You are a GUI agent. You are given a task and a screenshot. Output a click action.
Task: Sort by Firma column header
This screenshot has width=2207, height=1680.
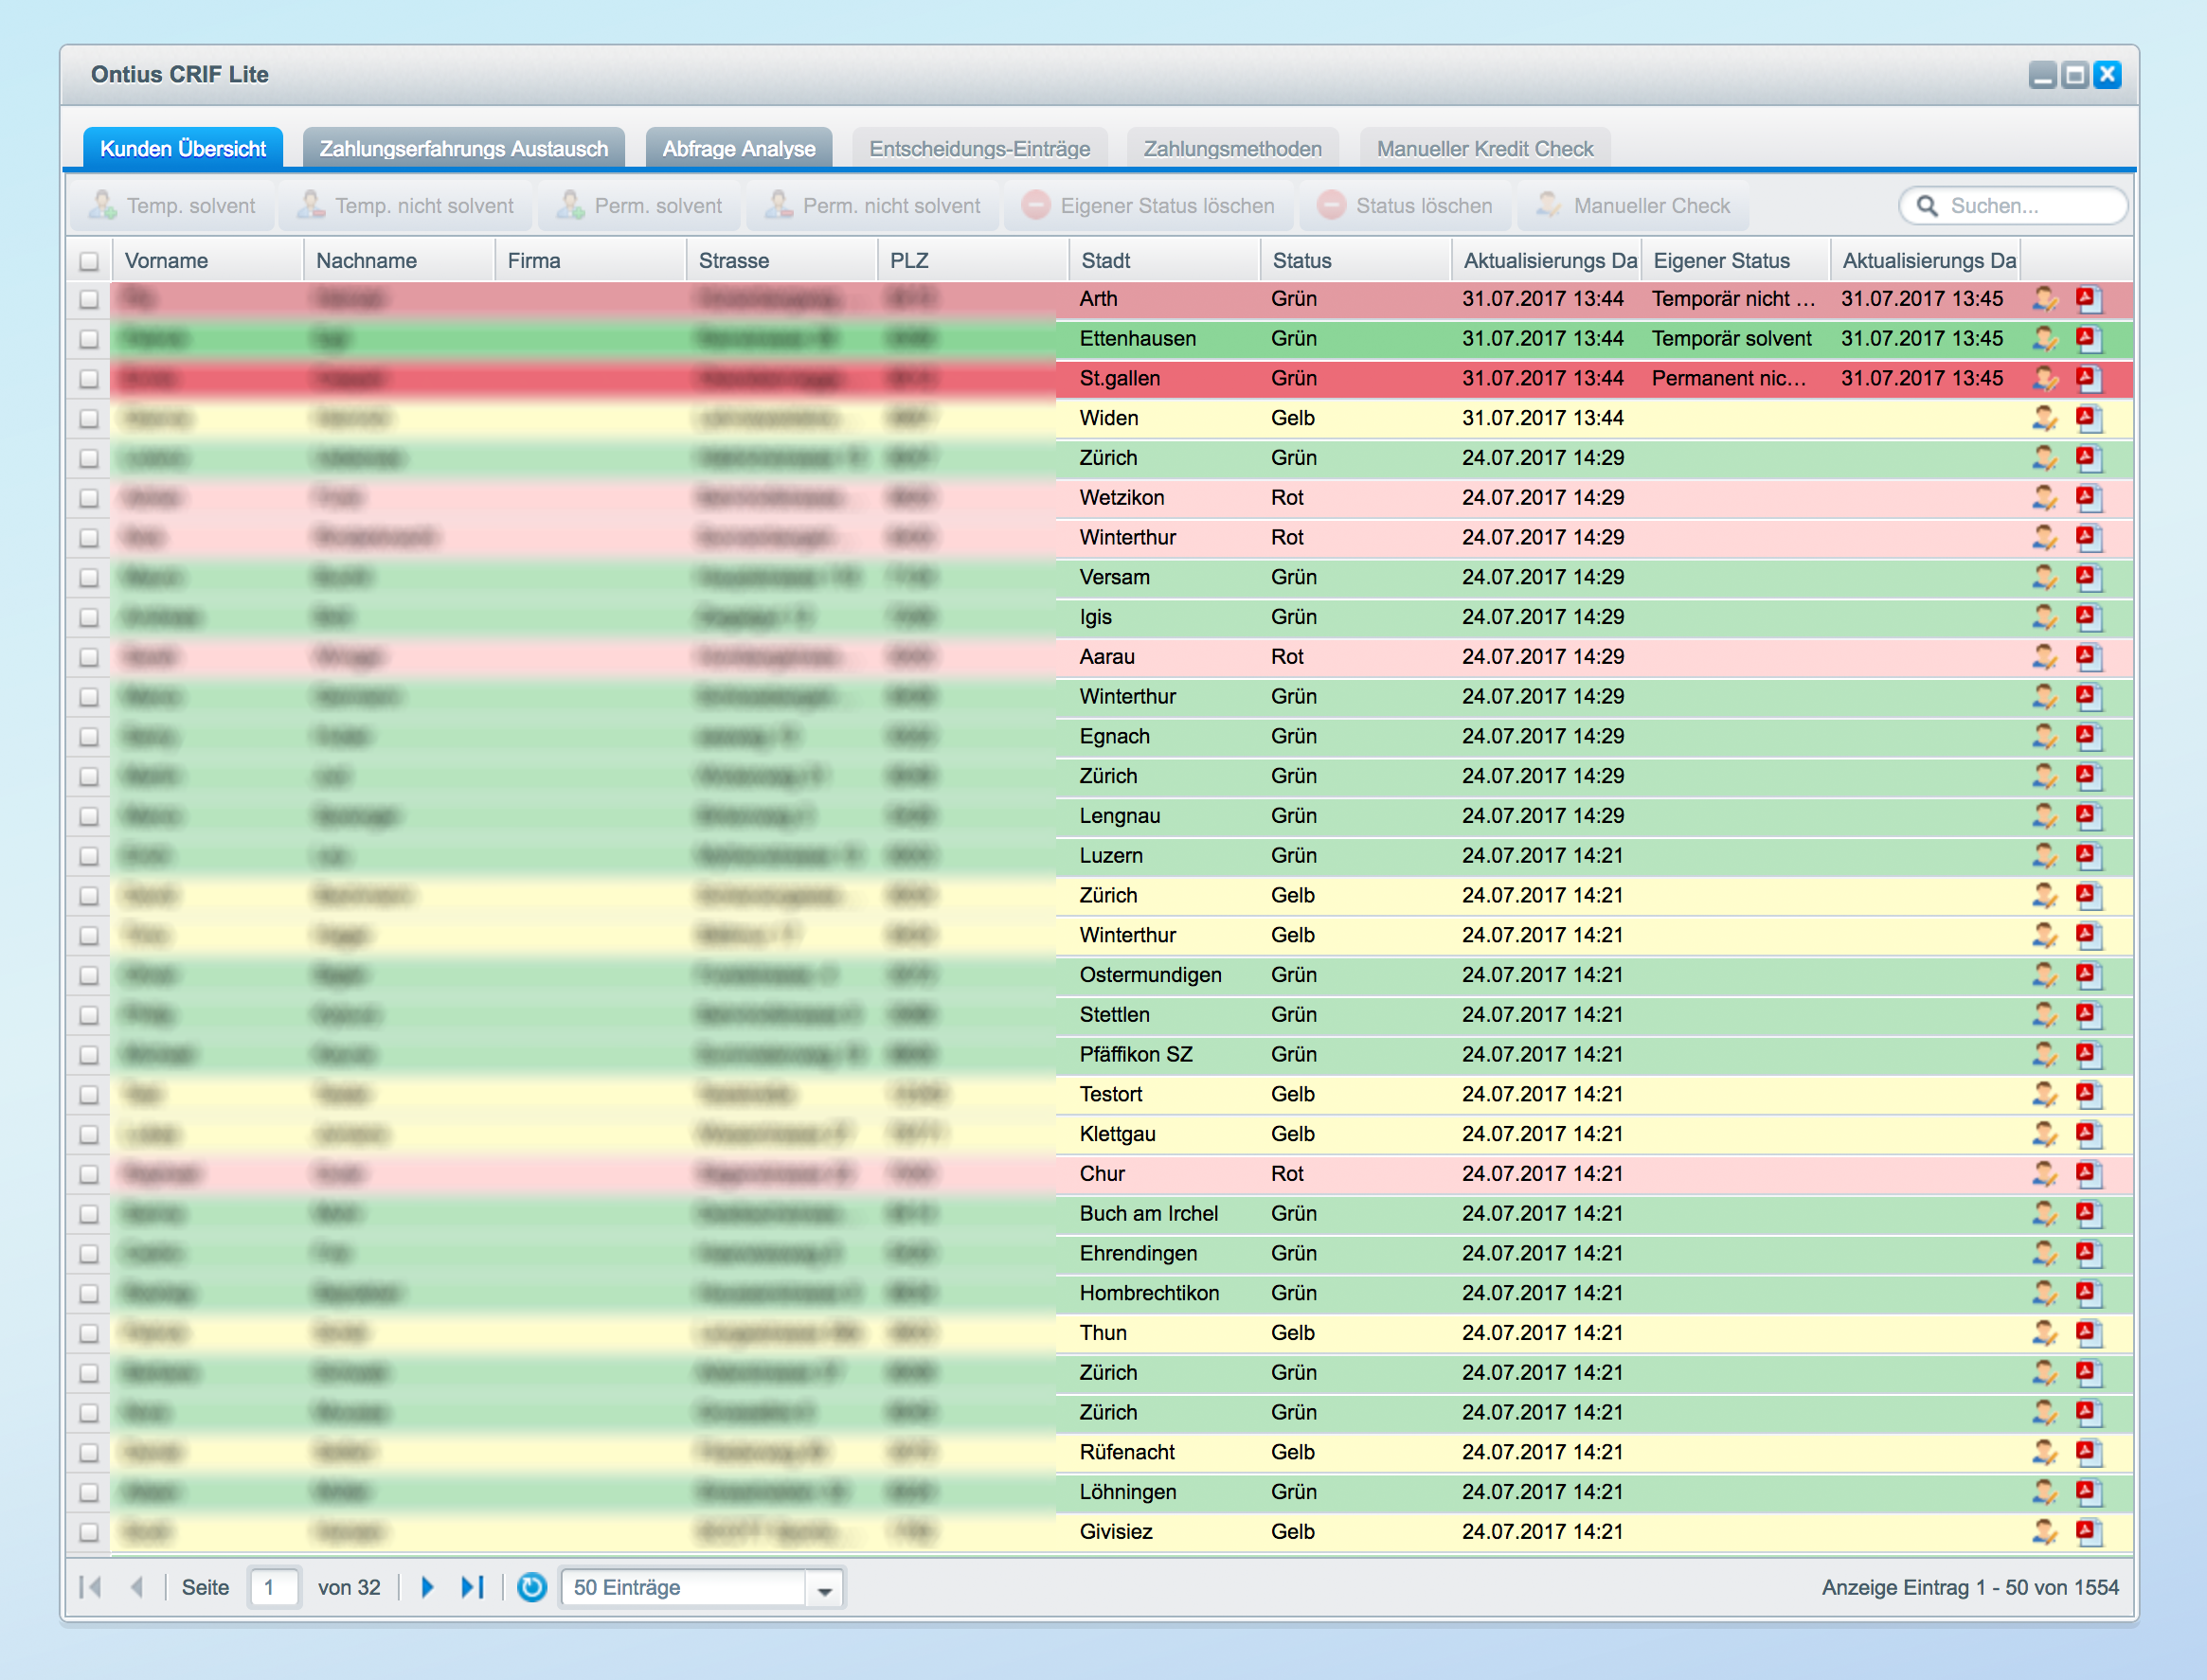(x=590, y=261)
